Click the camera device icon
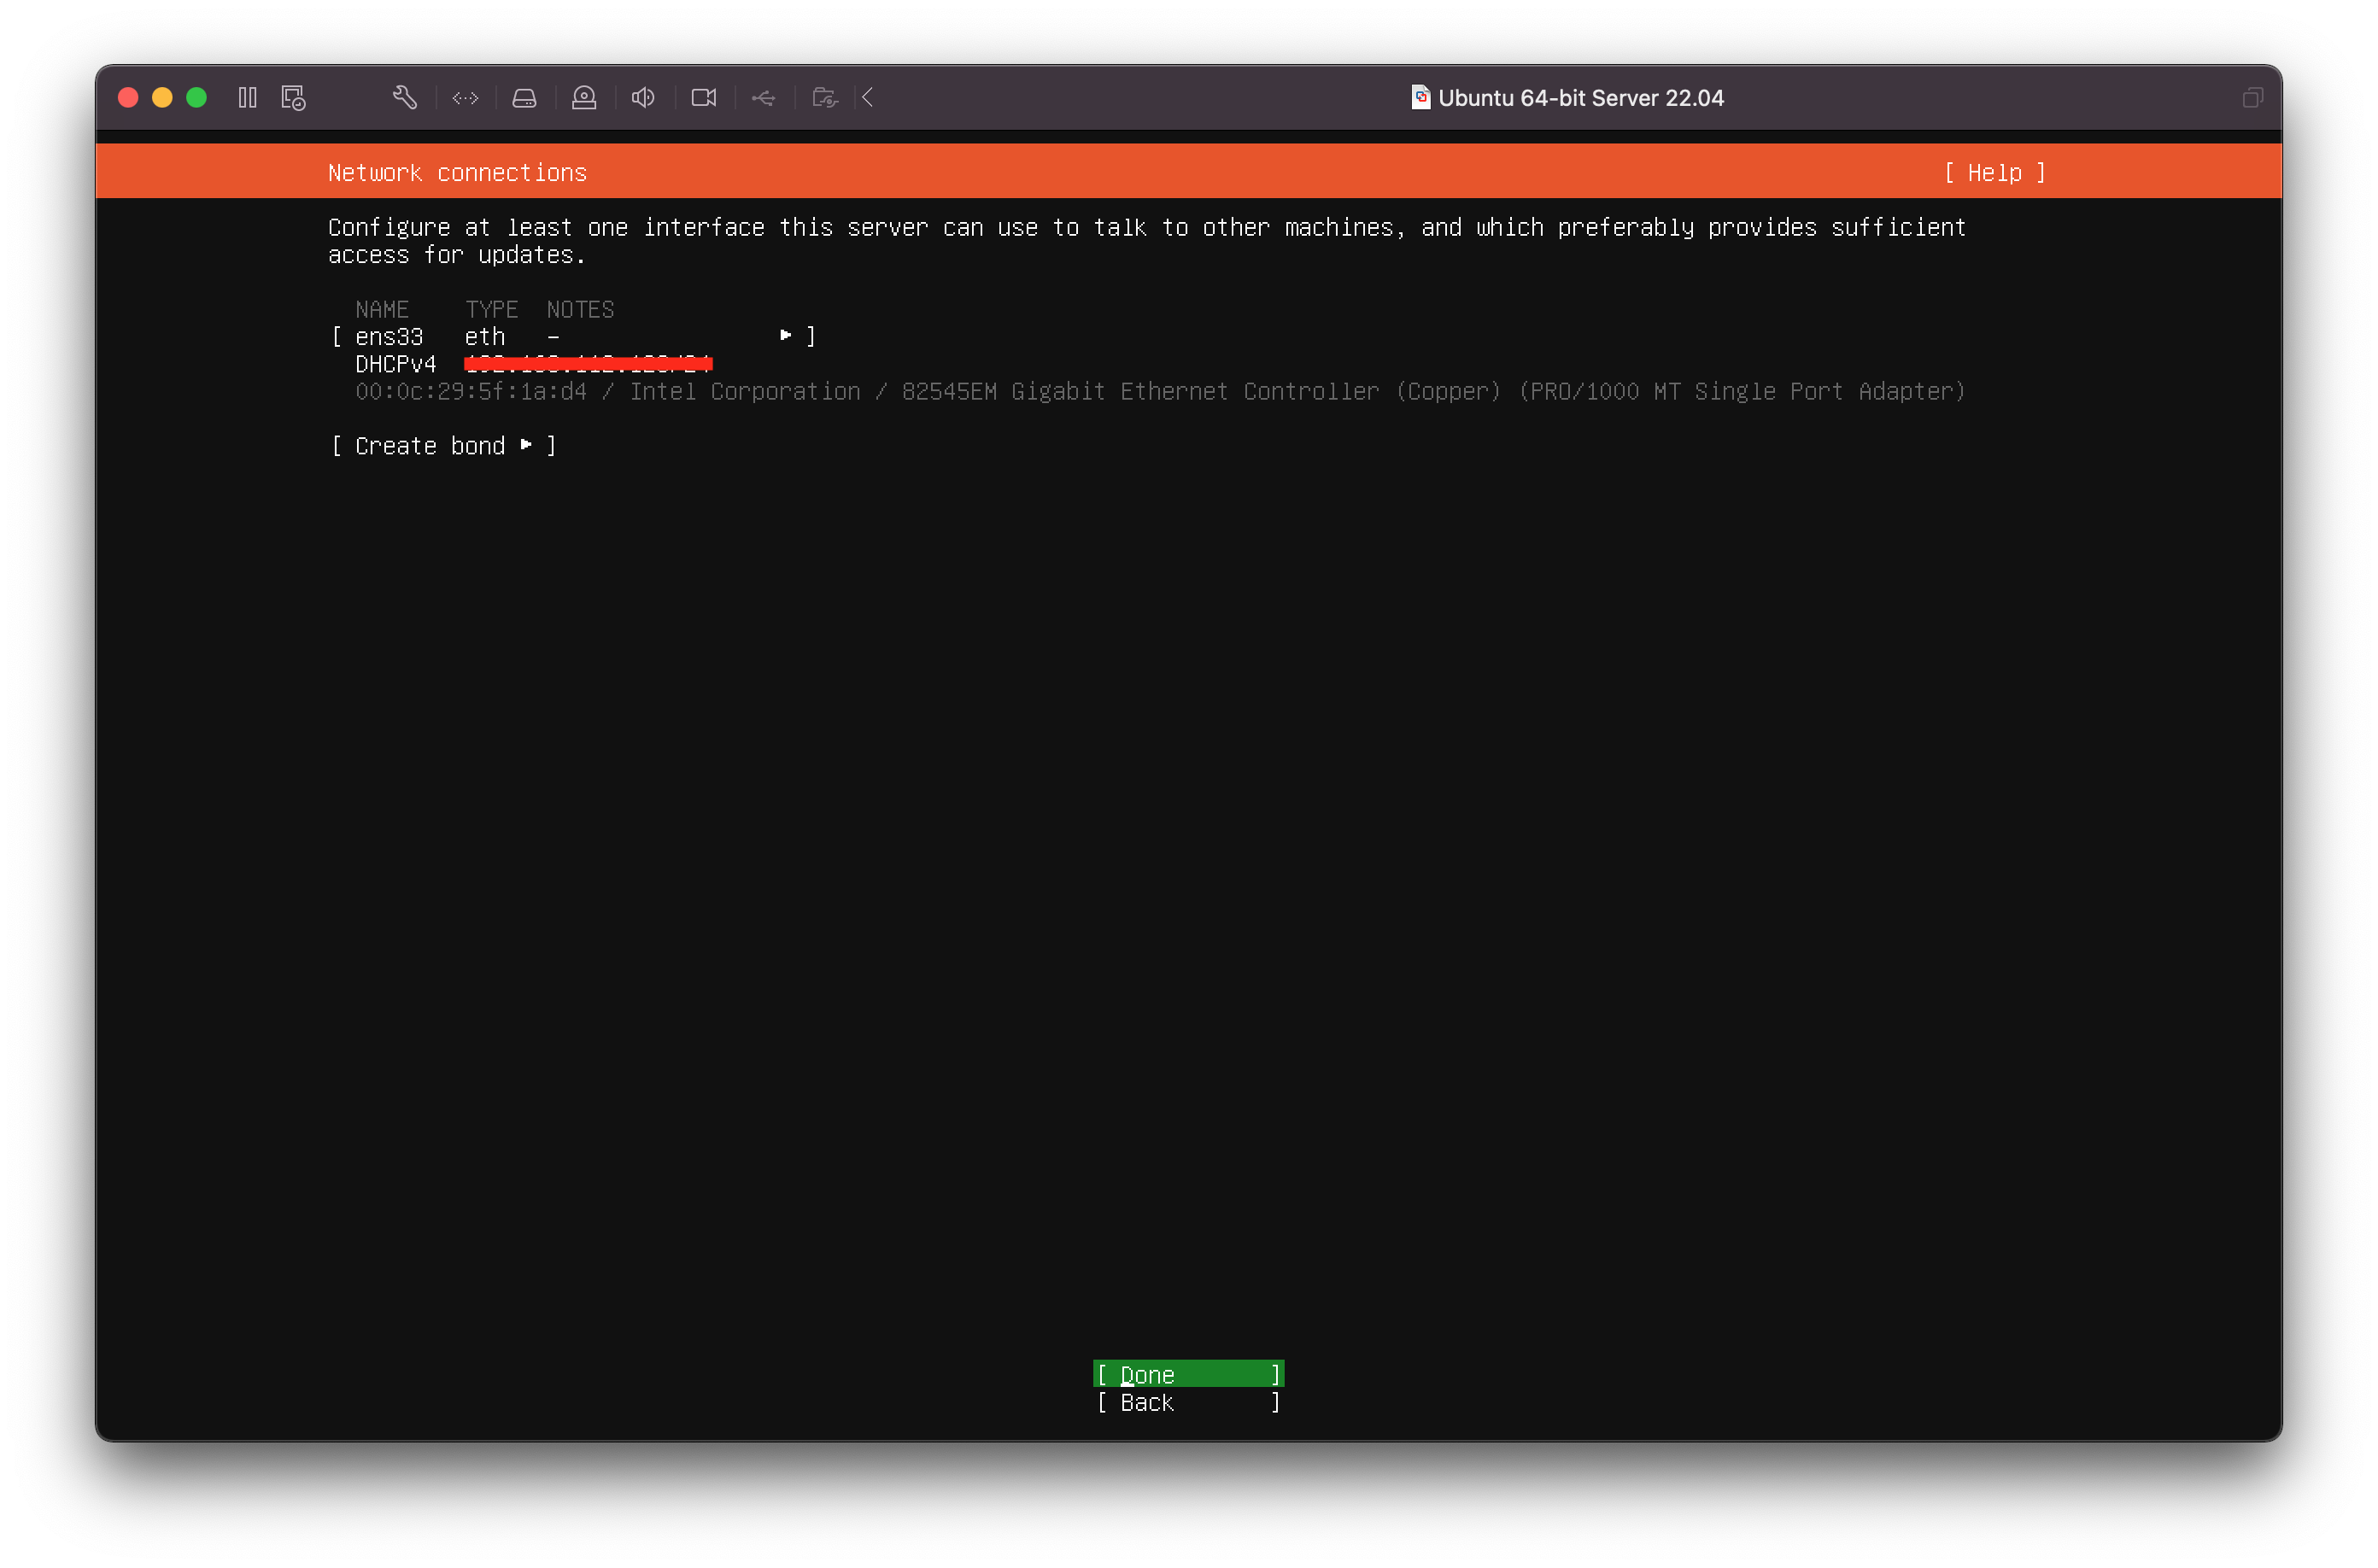 704,97
